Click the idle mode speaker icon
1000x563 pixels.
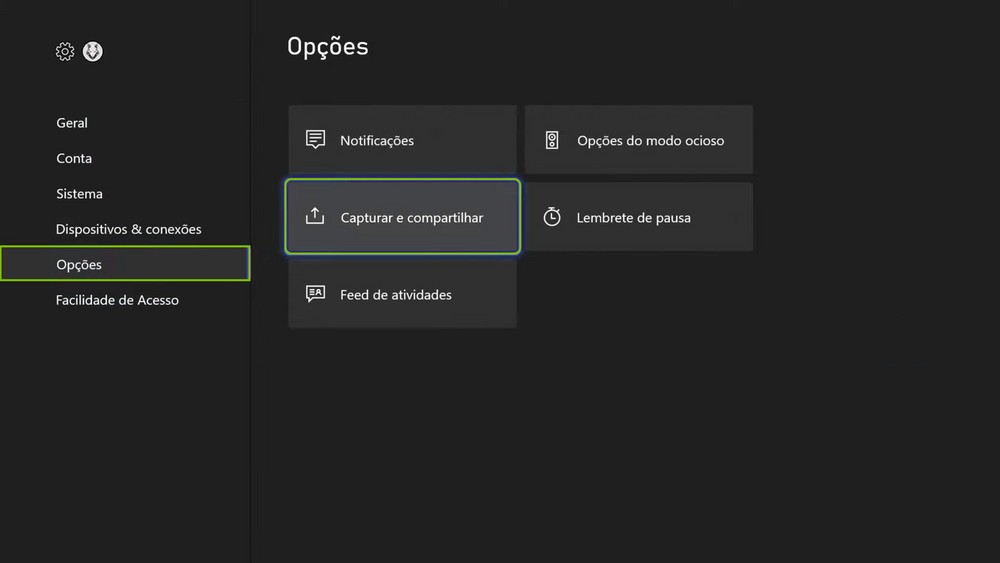552,140
